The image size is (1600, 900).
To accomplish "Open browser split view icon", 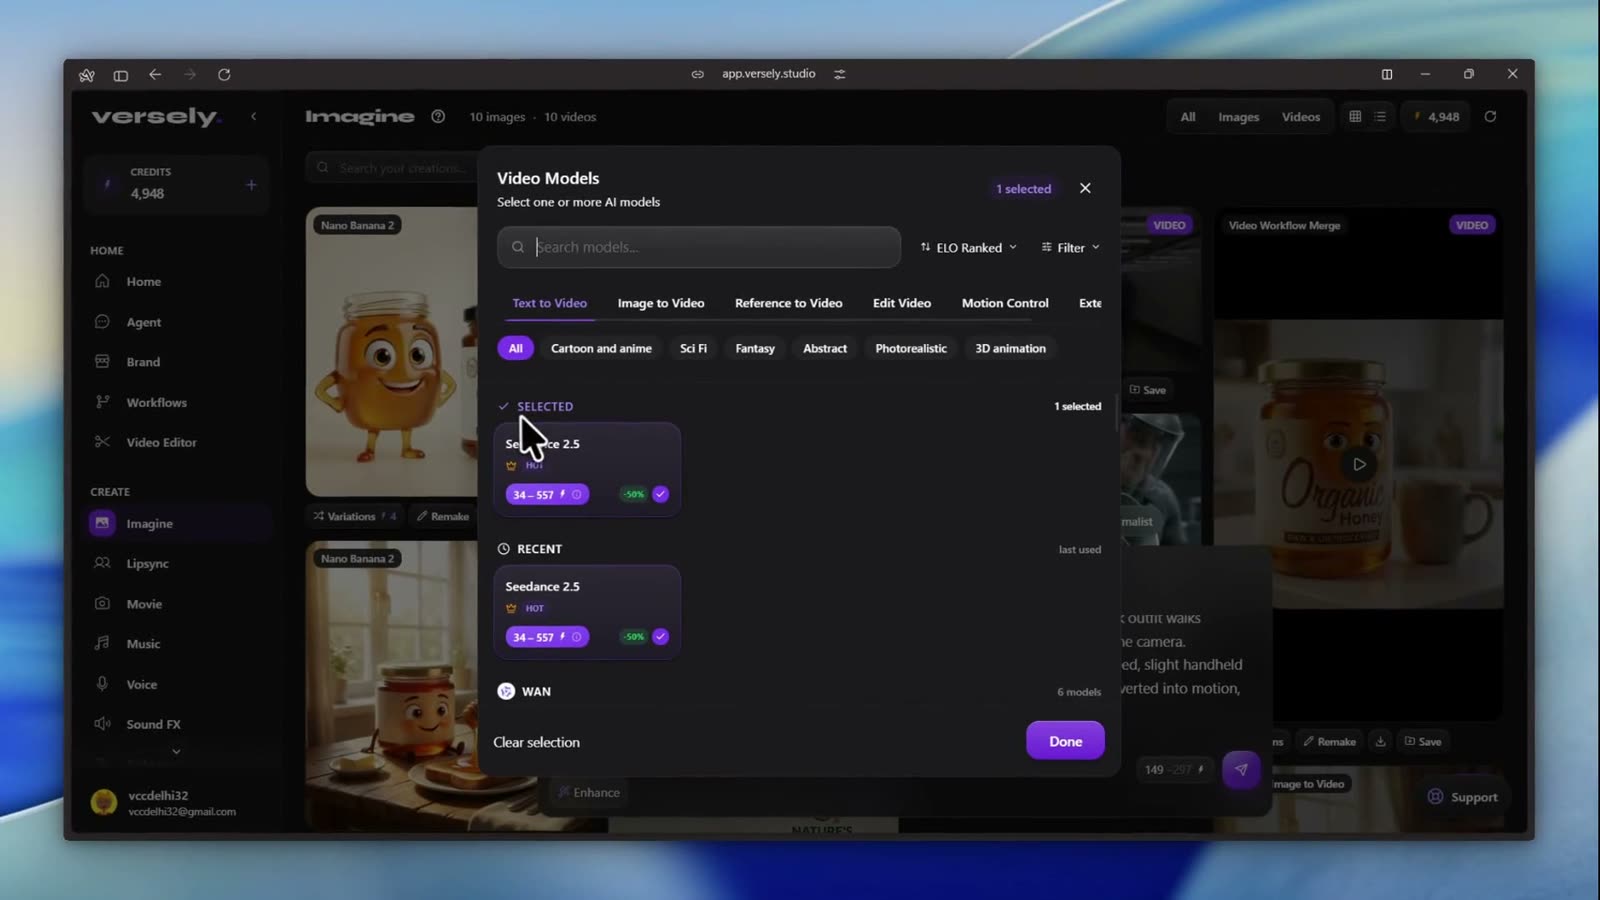I will [1387, 74].
